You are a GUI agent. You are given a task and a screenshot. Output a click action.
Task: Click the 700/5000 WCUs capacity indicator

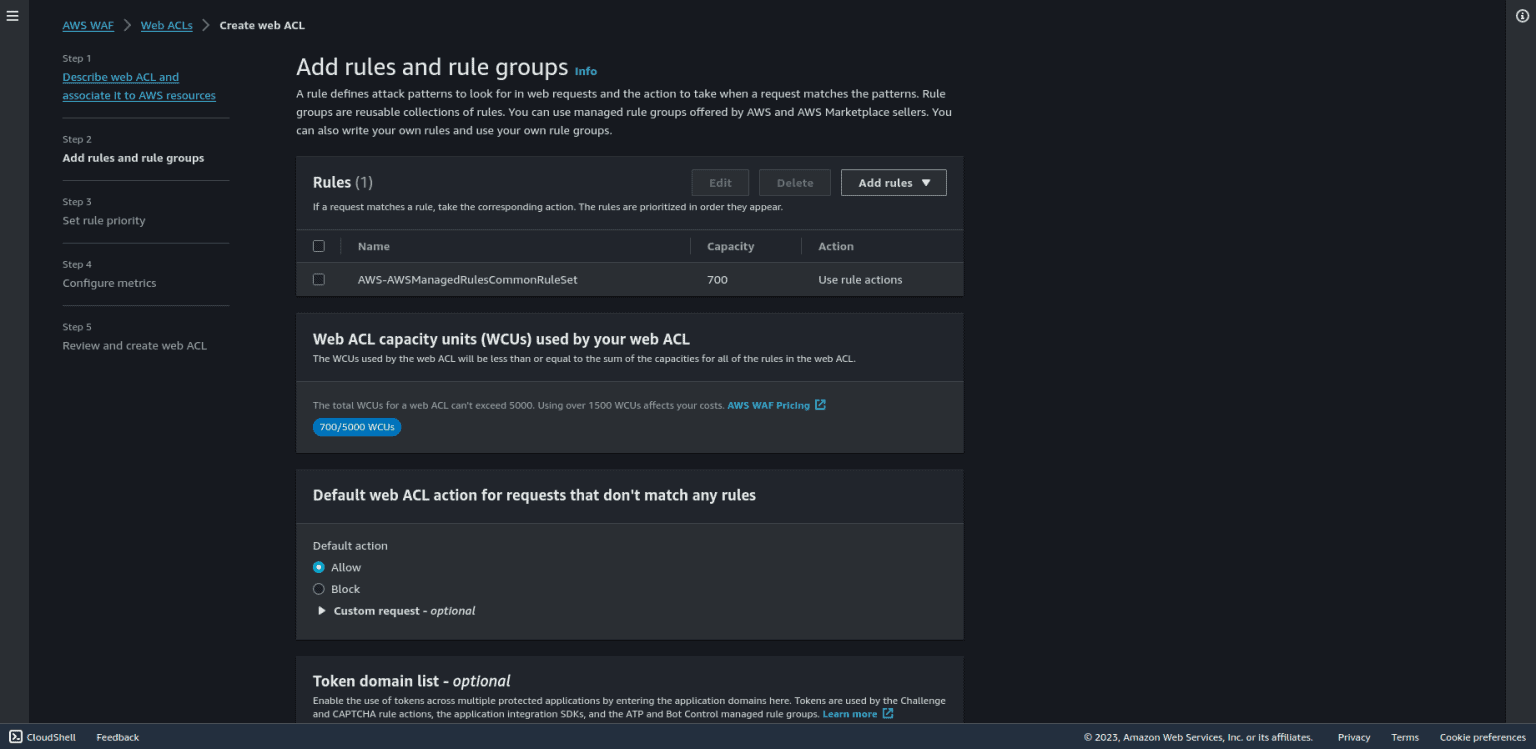357,427
